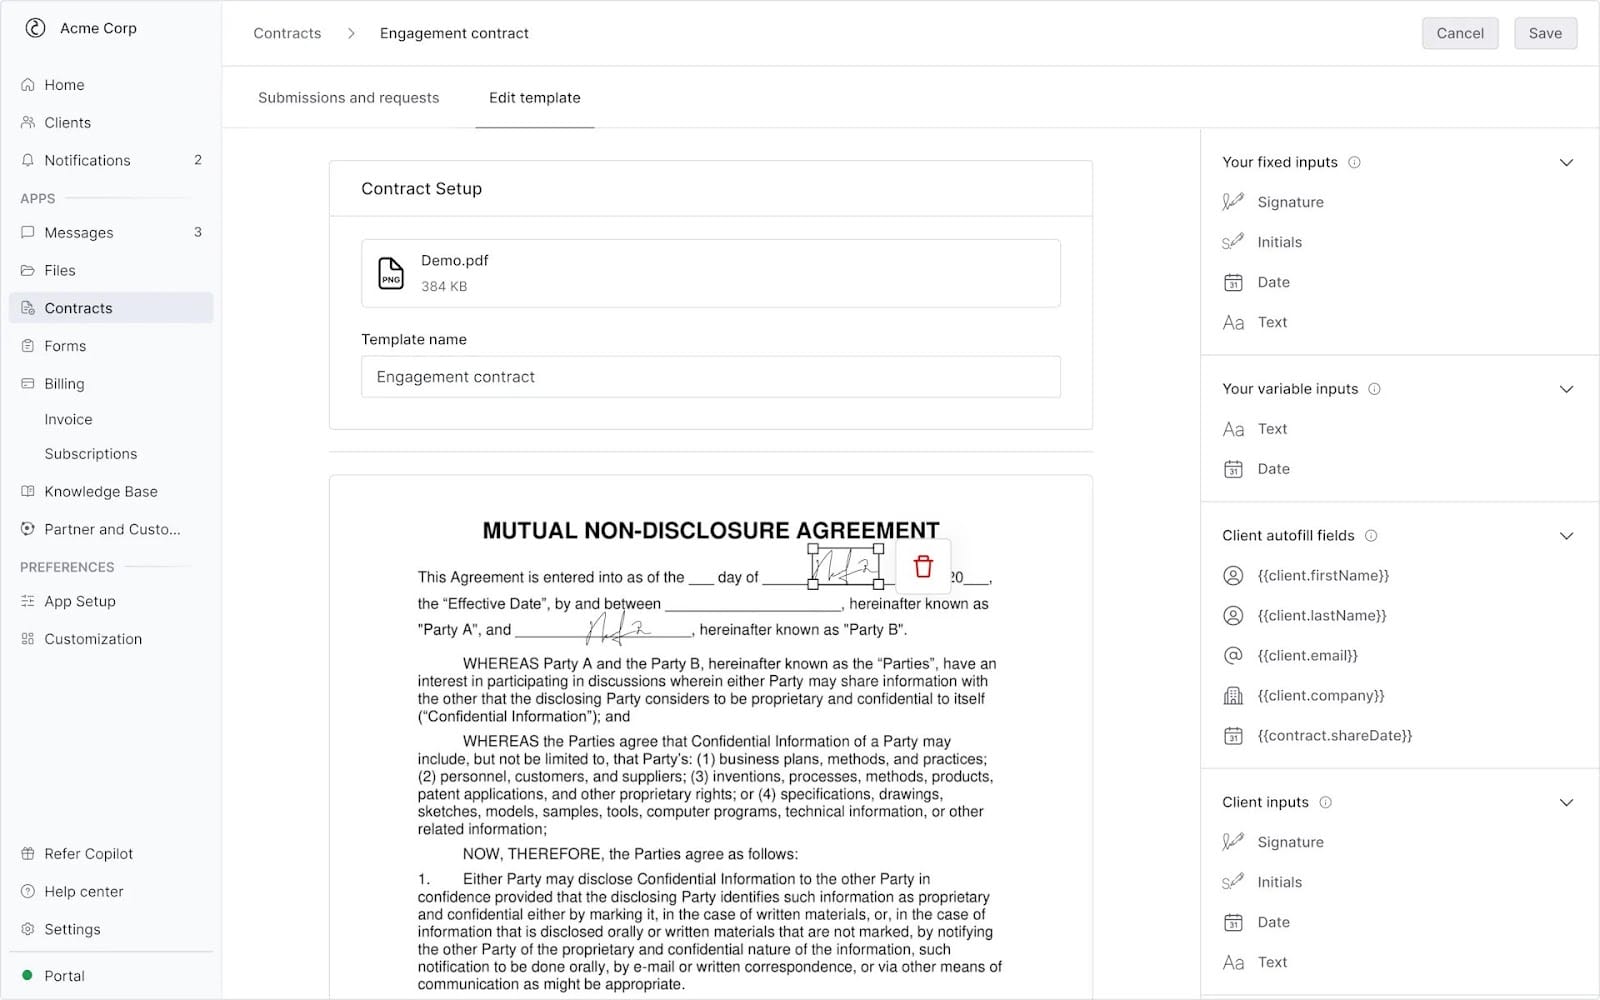Collapse the Your fixed inputs section
1600x1000 pixels.
(1565, 161)
